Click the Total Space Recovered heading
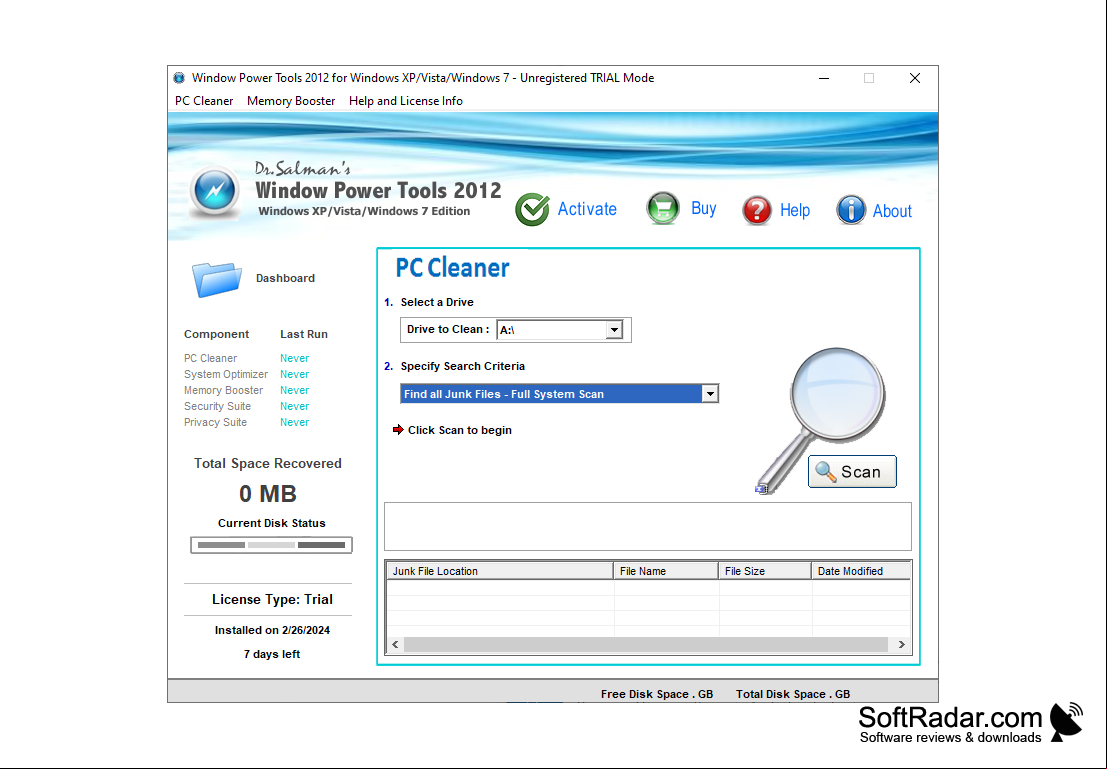 [268, 463]
